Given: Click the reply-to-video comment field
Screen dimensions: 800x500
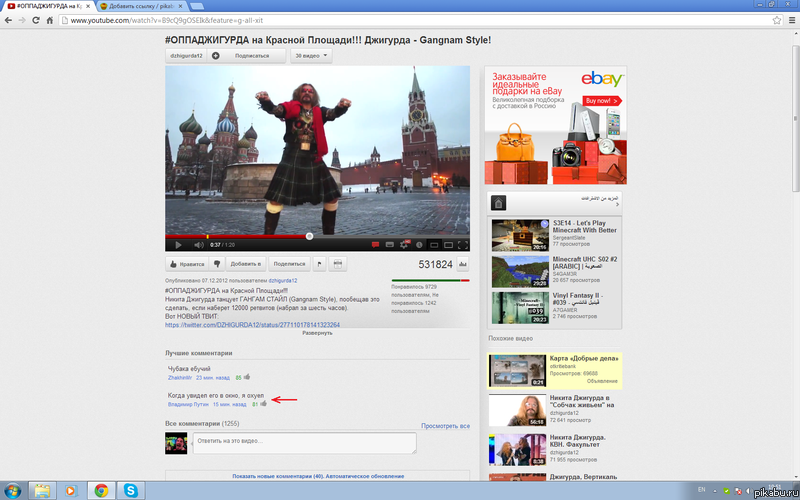Looking at the screenshot, I should pos(305,443).
